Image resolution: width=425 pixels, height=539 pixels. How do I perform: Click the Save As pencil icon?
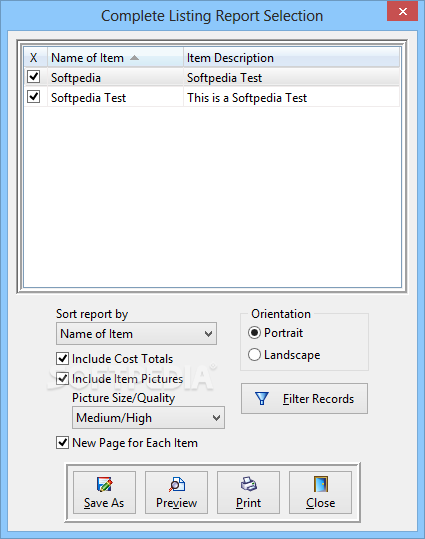click(x=104, y=484)
